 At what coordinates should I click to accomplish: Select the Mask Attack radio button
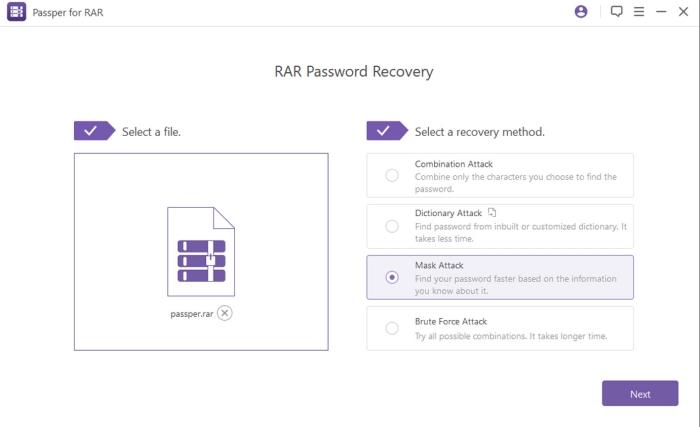(392, 277)
